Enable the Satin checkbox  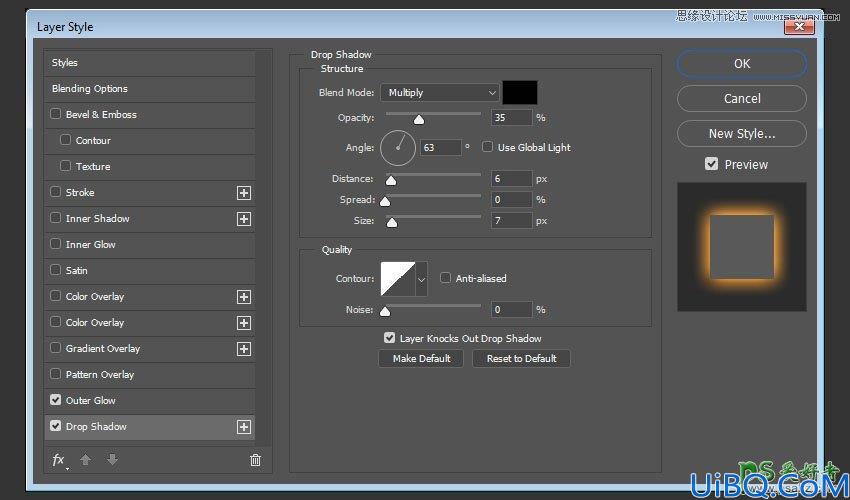click(55, 270)
